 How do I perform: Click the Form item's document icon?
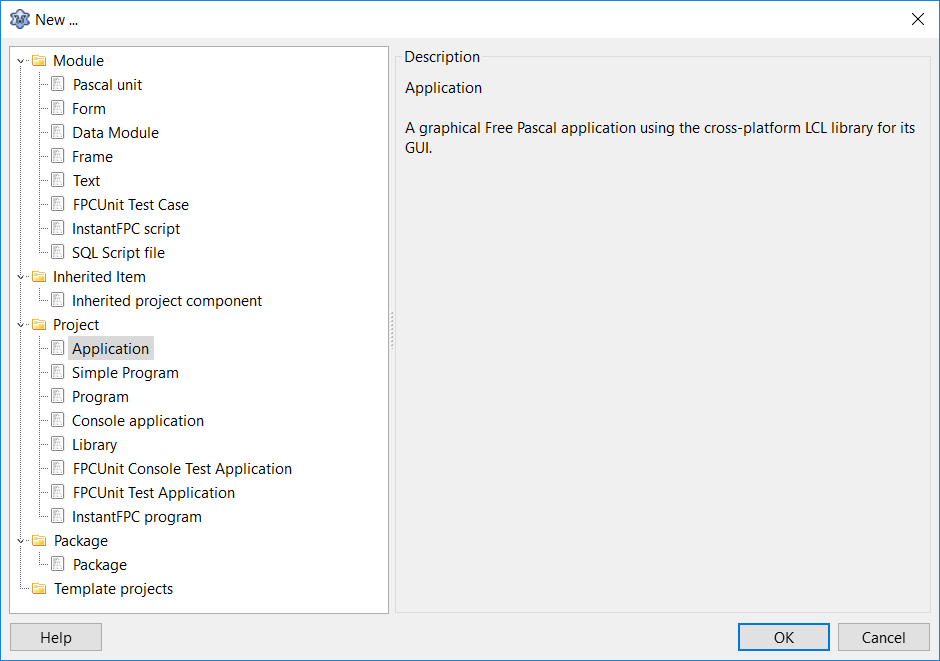coord(58,109)
